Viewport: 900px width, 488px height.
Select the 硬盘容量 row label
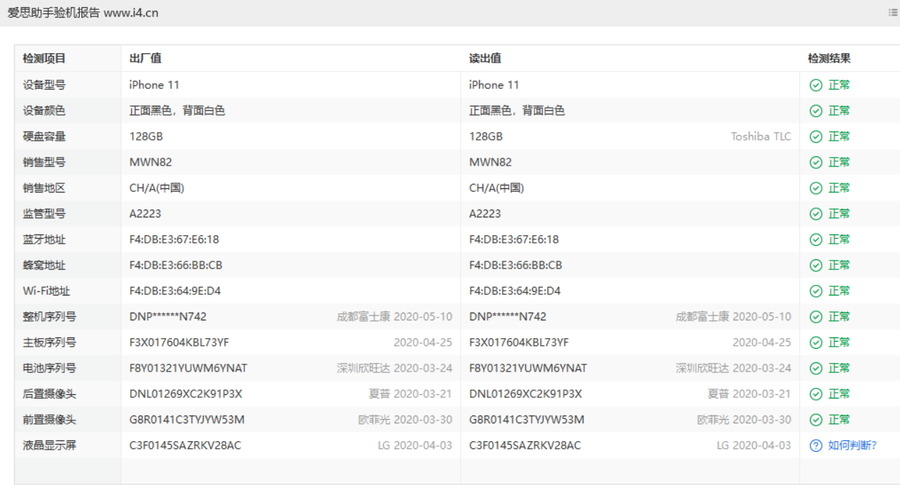[x=44, y=137]
